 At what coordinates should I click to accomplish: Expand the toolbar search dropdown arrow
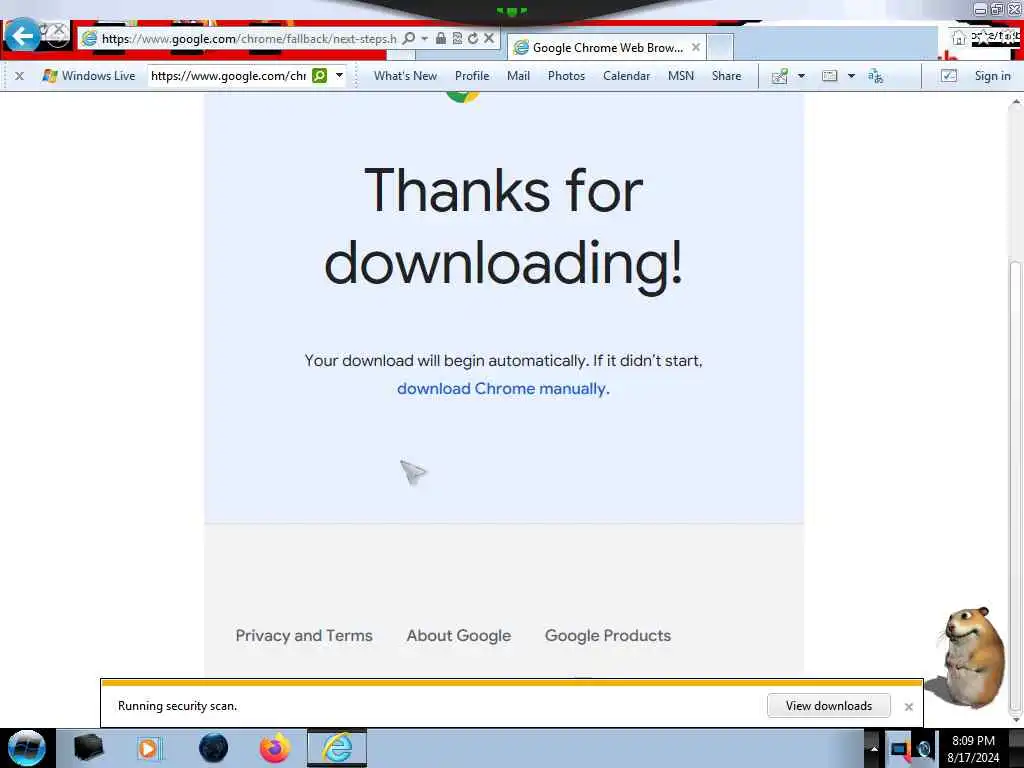click(340, 76)
